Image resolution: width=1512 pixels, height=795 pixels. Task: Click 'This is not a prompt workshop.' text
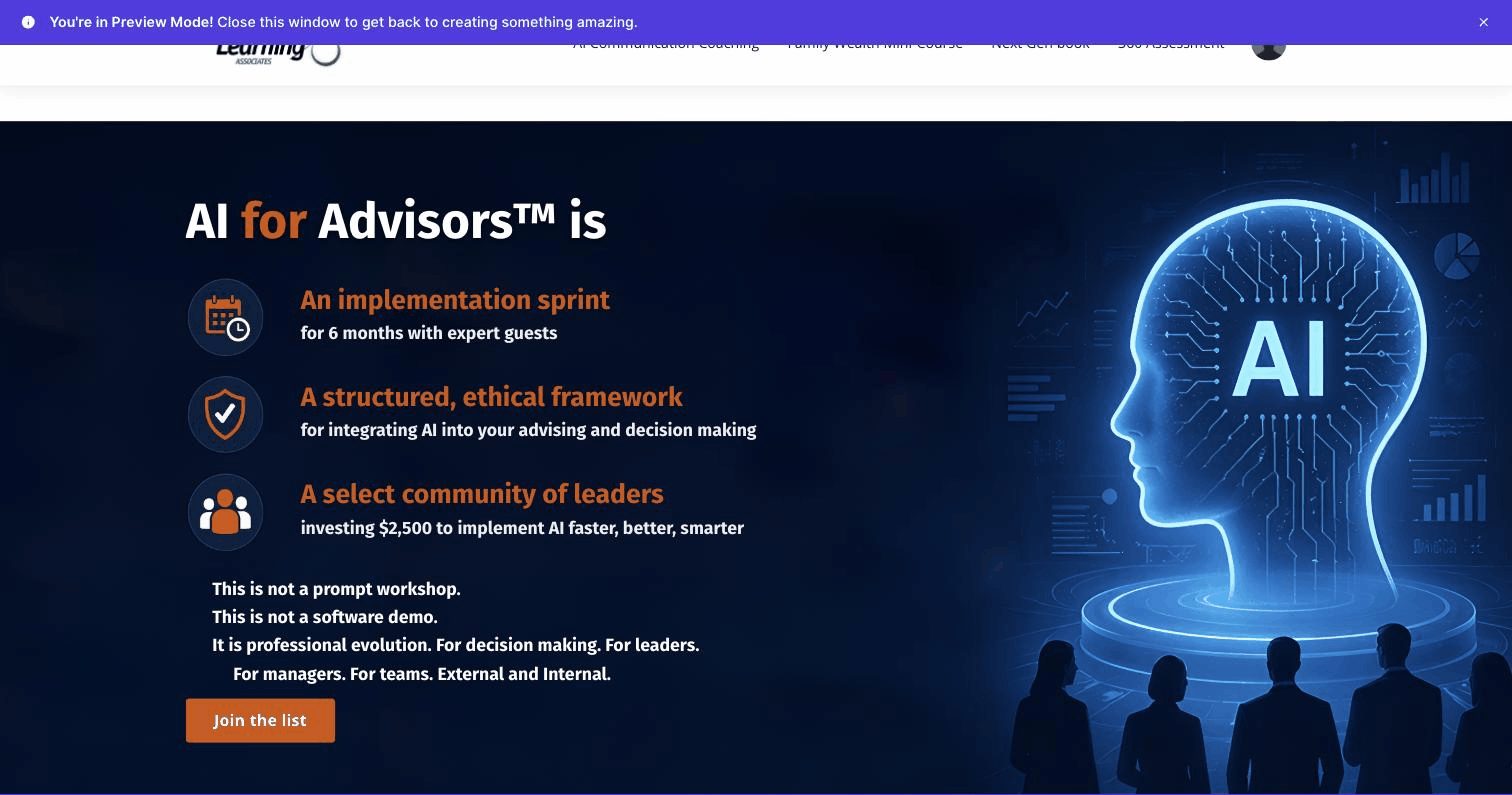click(336, 589)
